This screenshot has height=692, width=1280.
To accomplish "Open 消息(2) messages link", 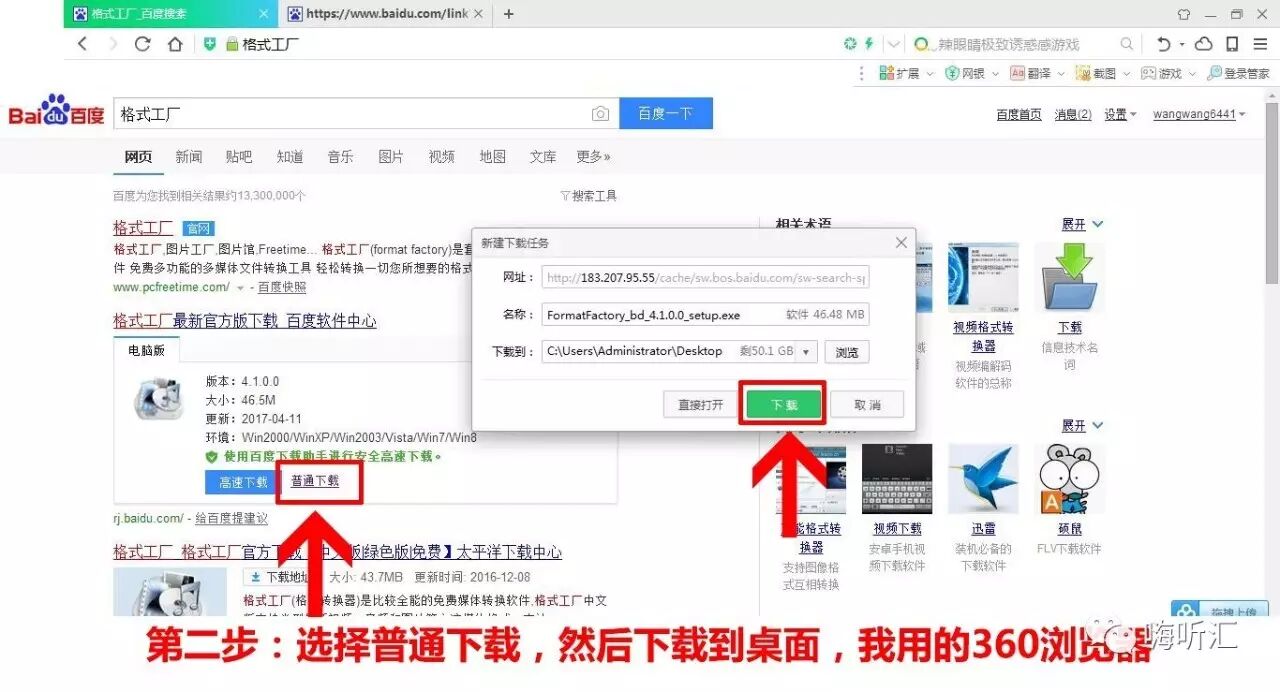I will 1073,115.
